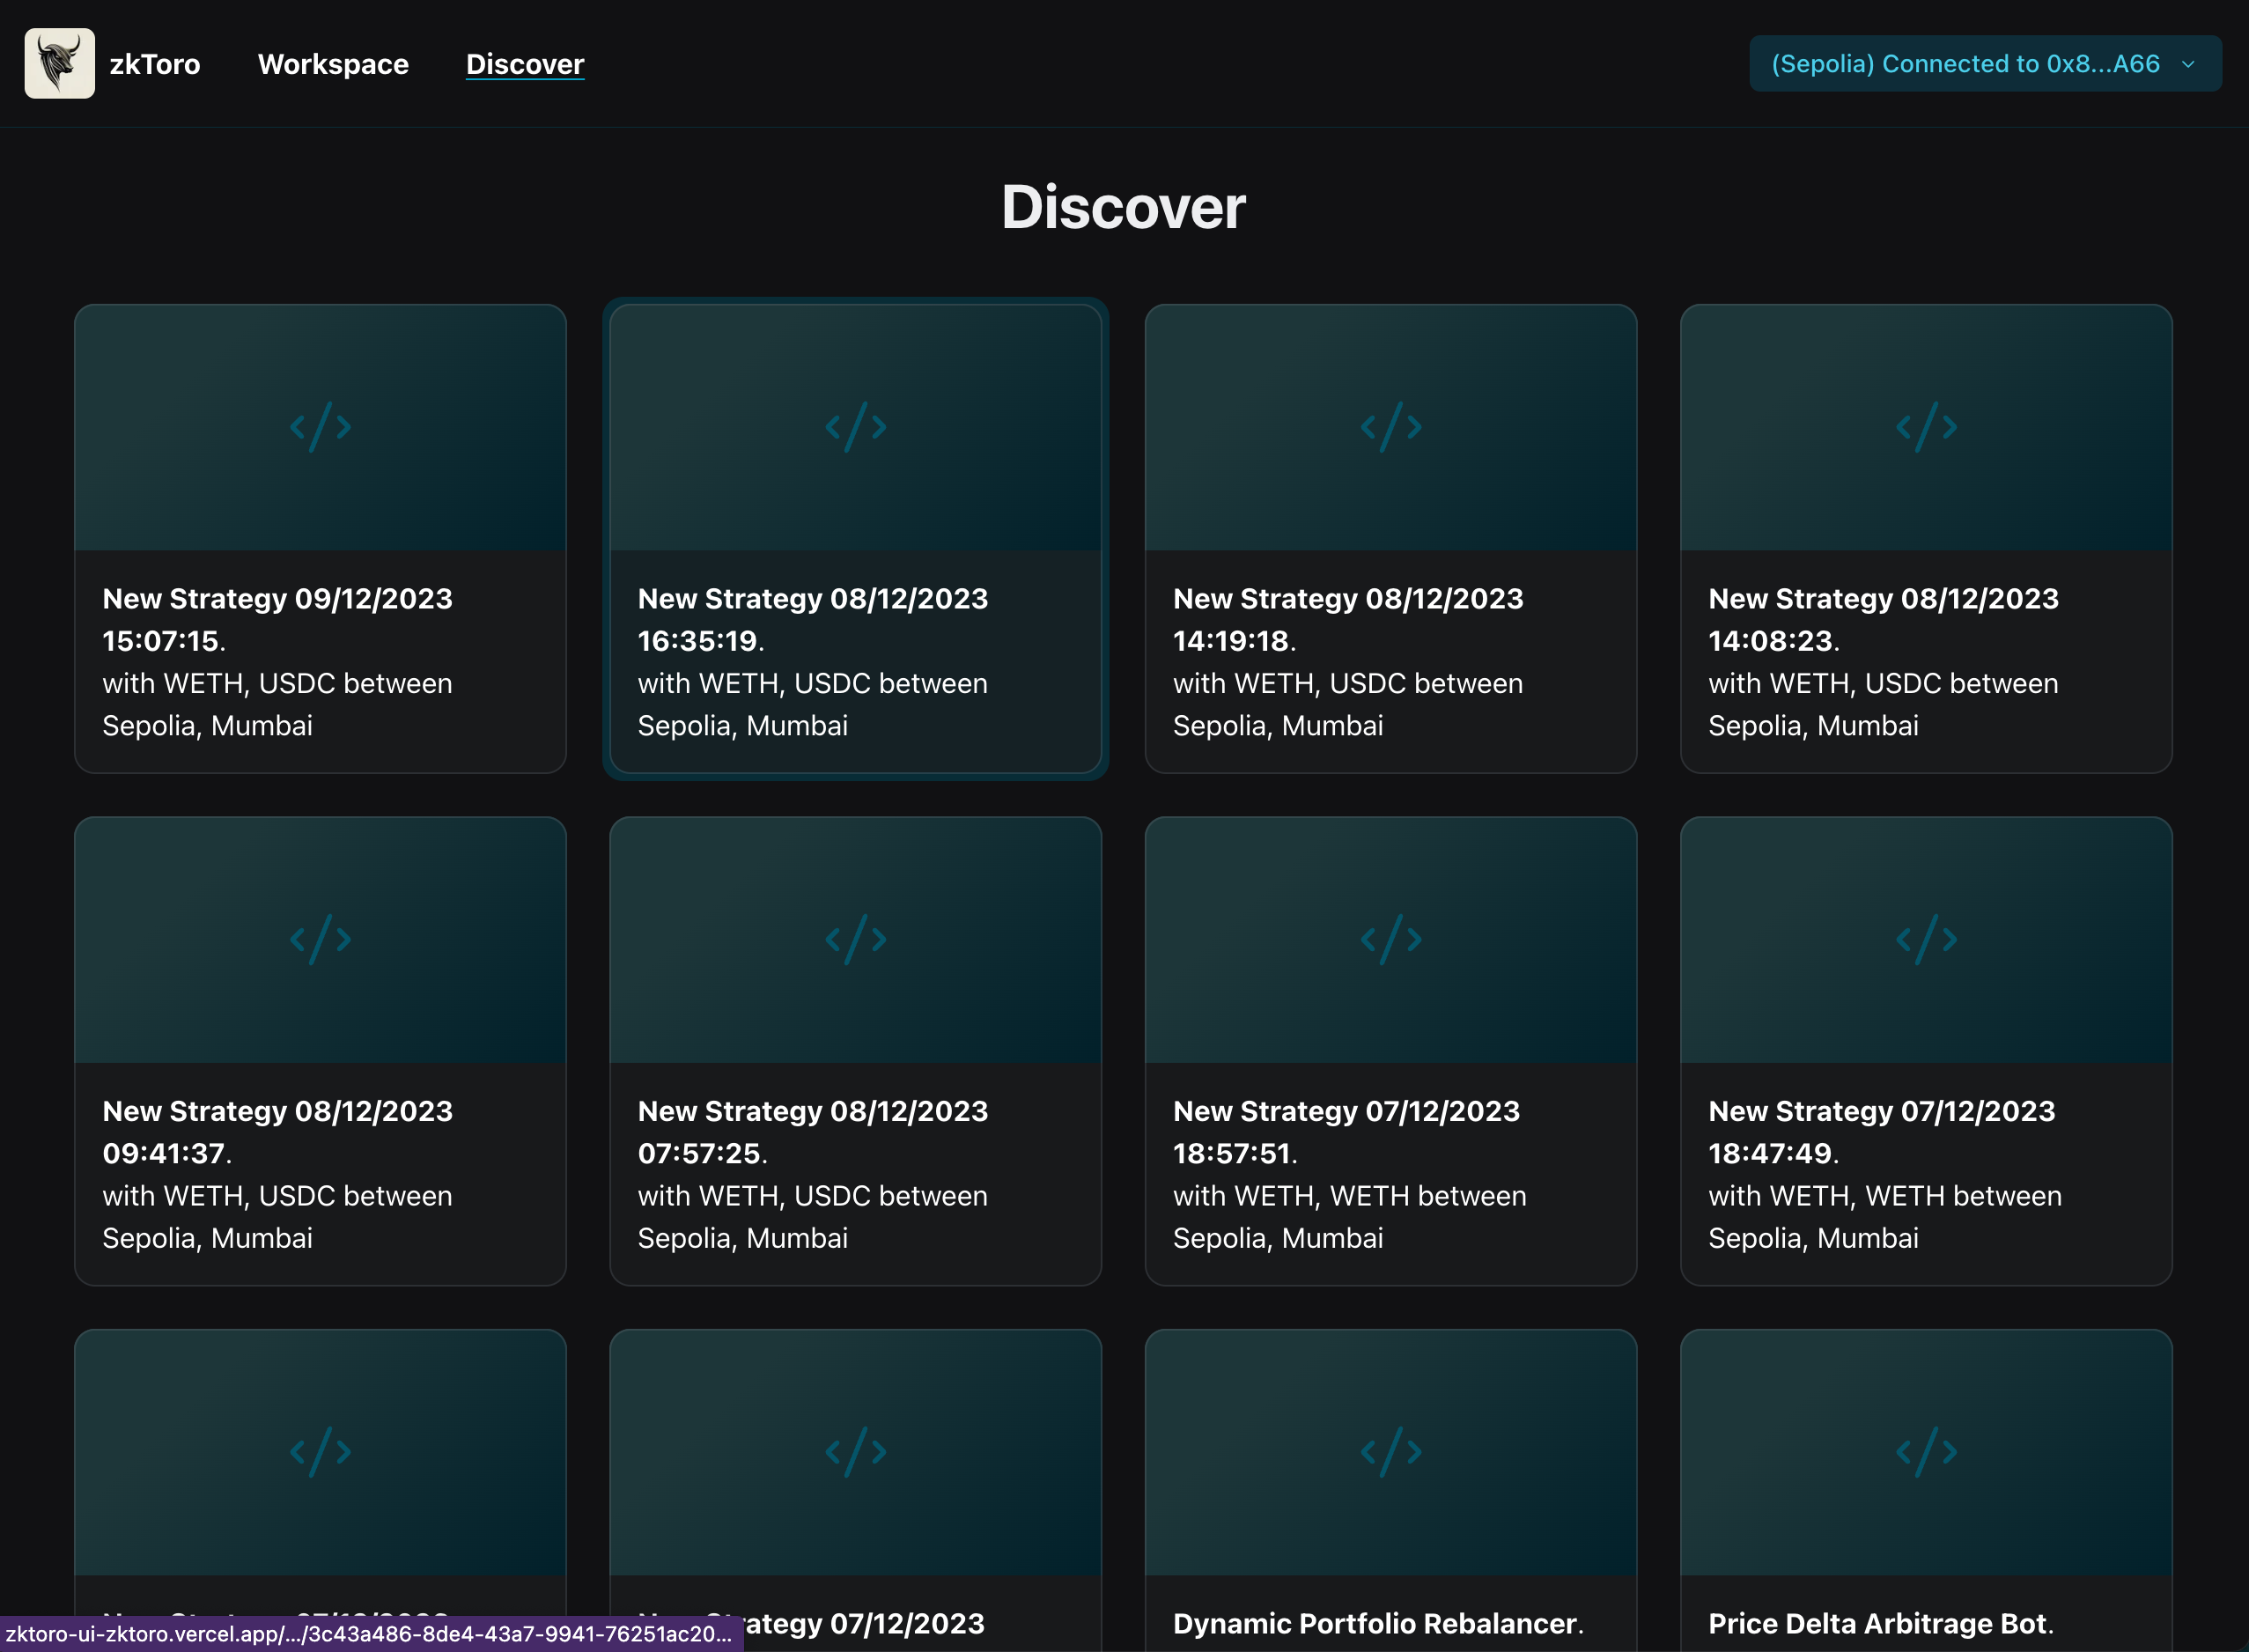
Task: Click code icon on 08/12/2023 09:41:37 strategy
Action: tap(320, 939)
